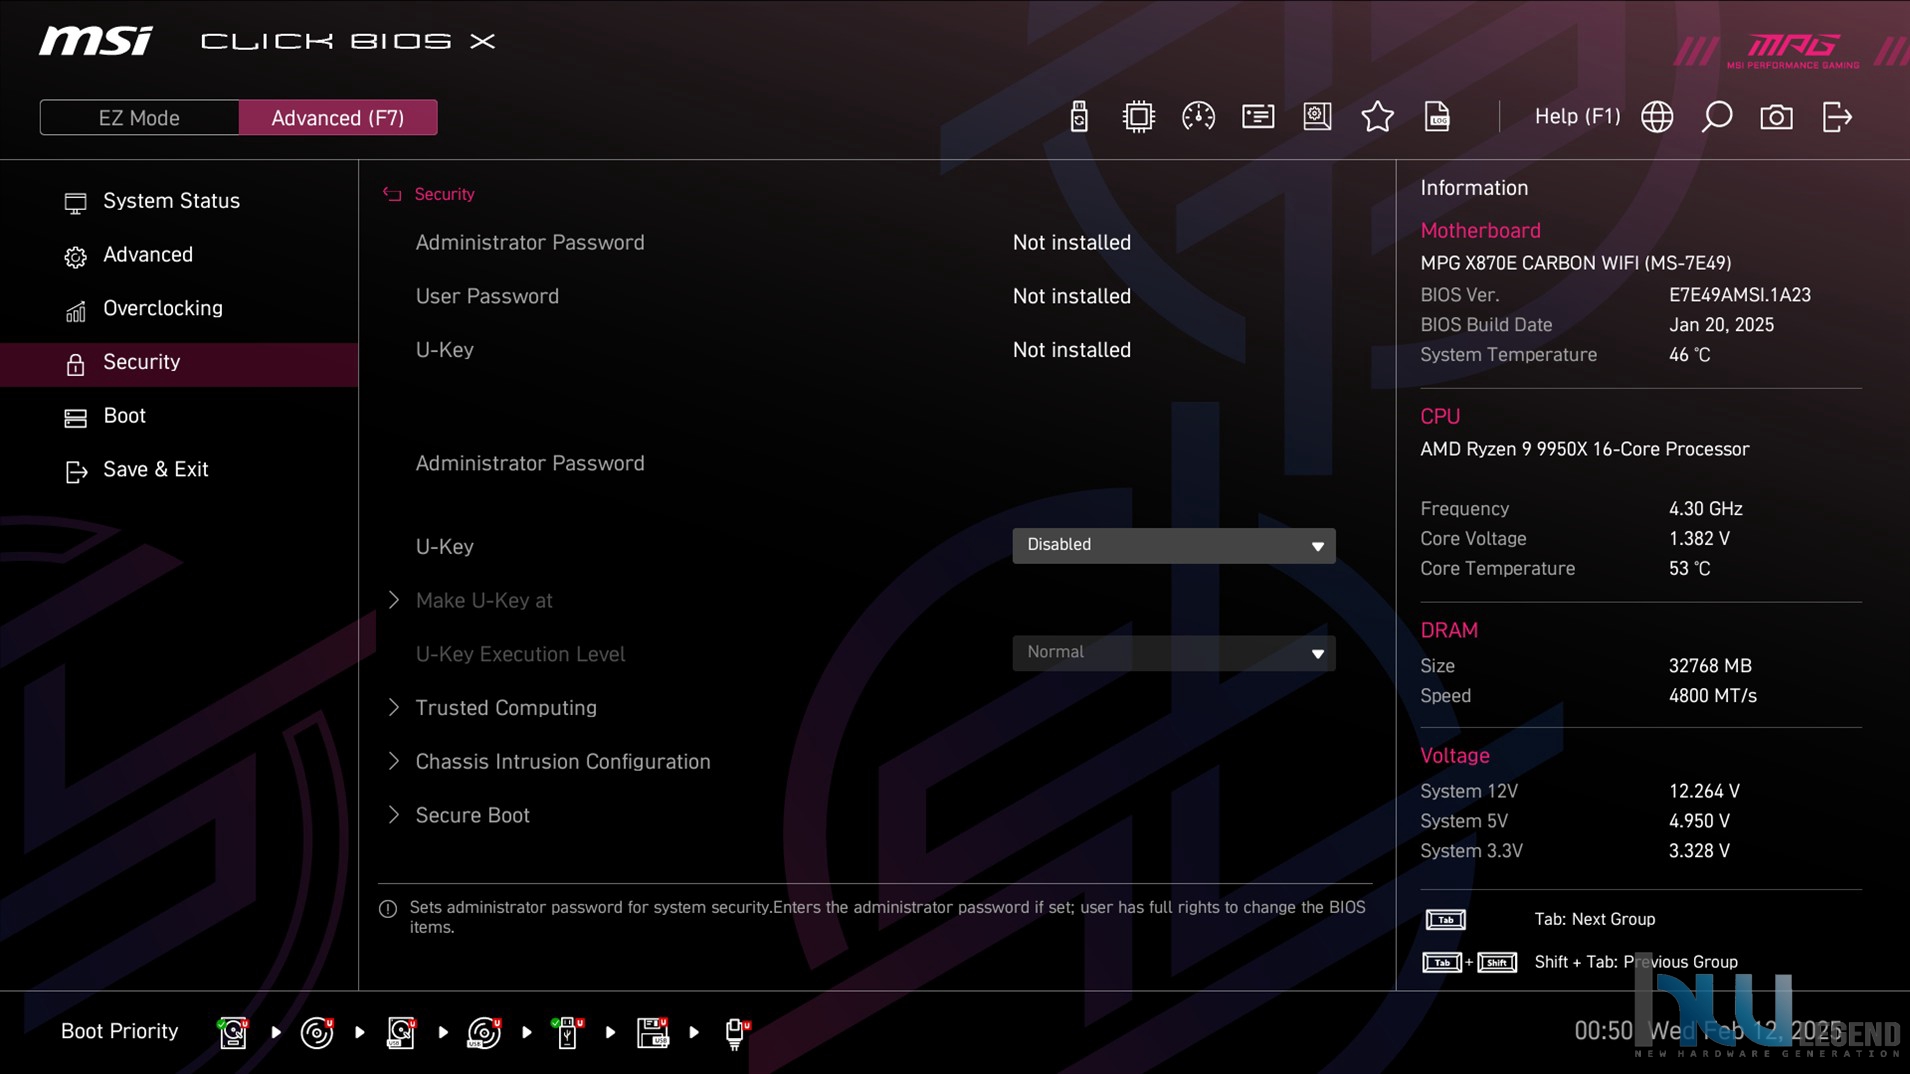
Task: Click Help (F1)
Action: [1577, 117]
